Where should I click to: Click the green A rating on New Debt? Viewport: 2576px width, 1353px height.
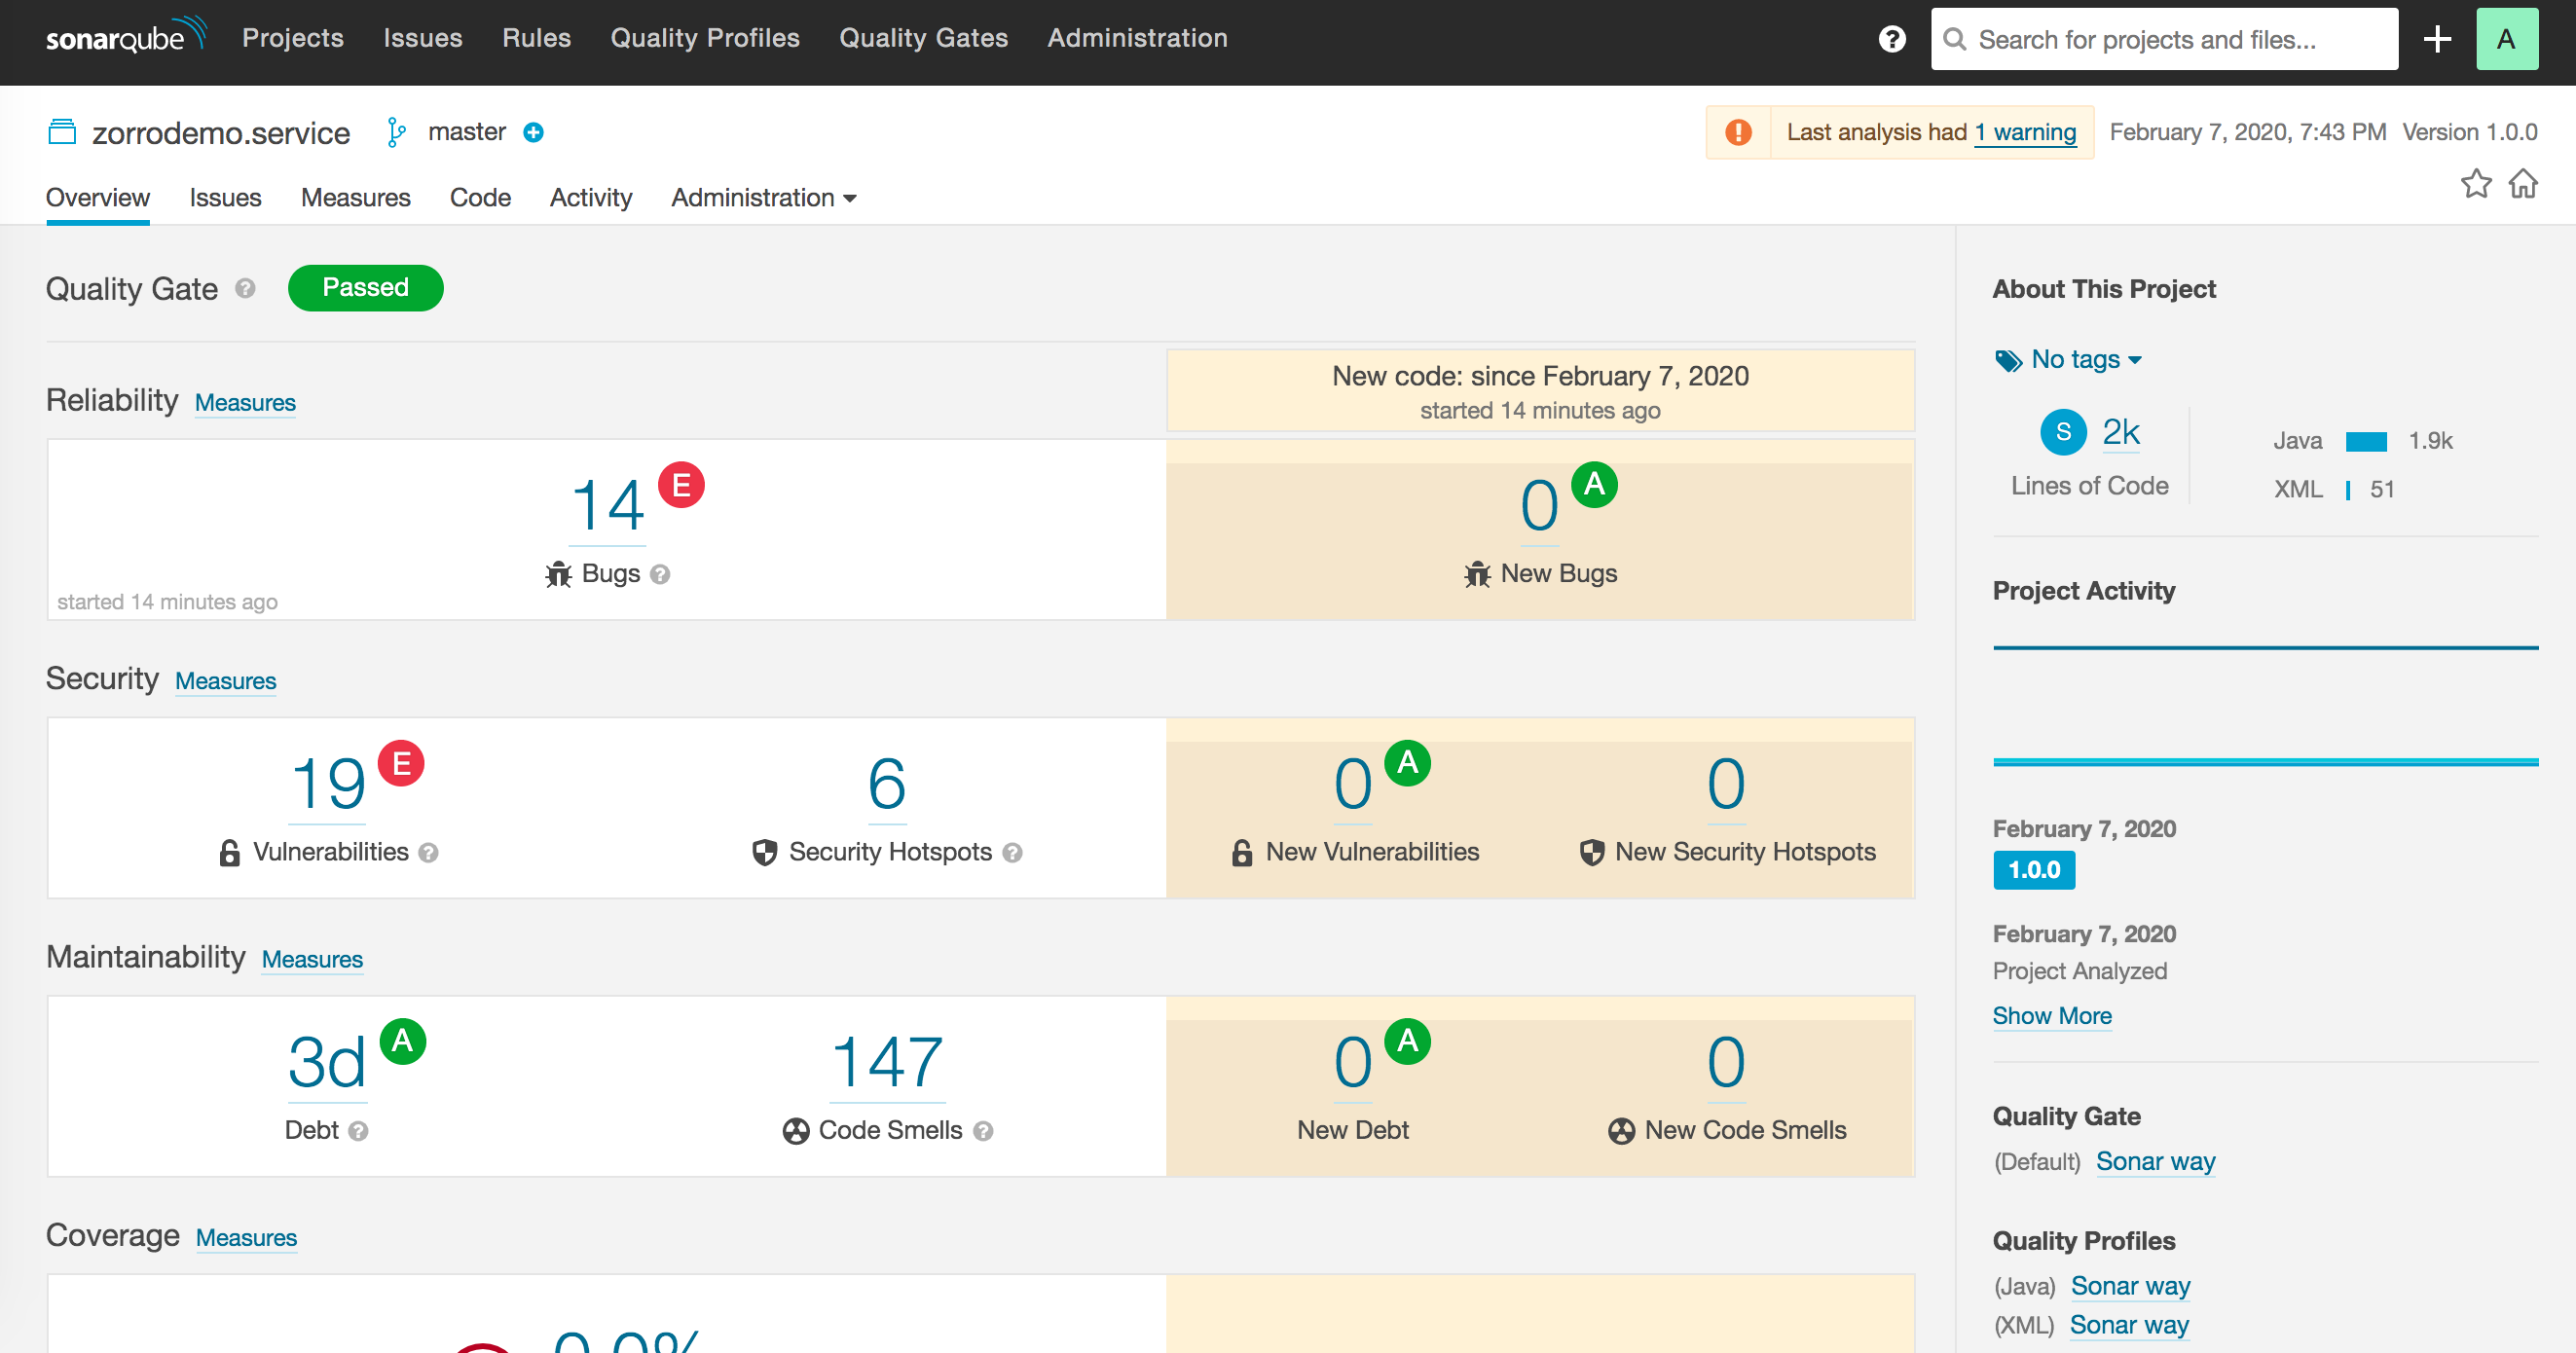tap(1408, 1042)
